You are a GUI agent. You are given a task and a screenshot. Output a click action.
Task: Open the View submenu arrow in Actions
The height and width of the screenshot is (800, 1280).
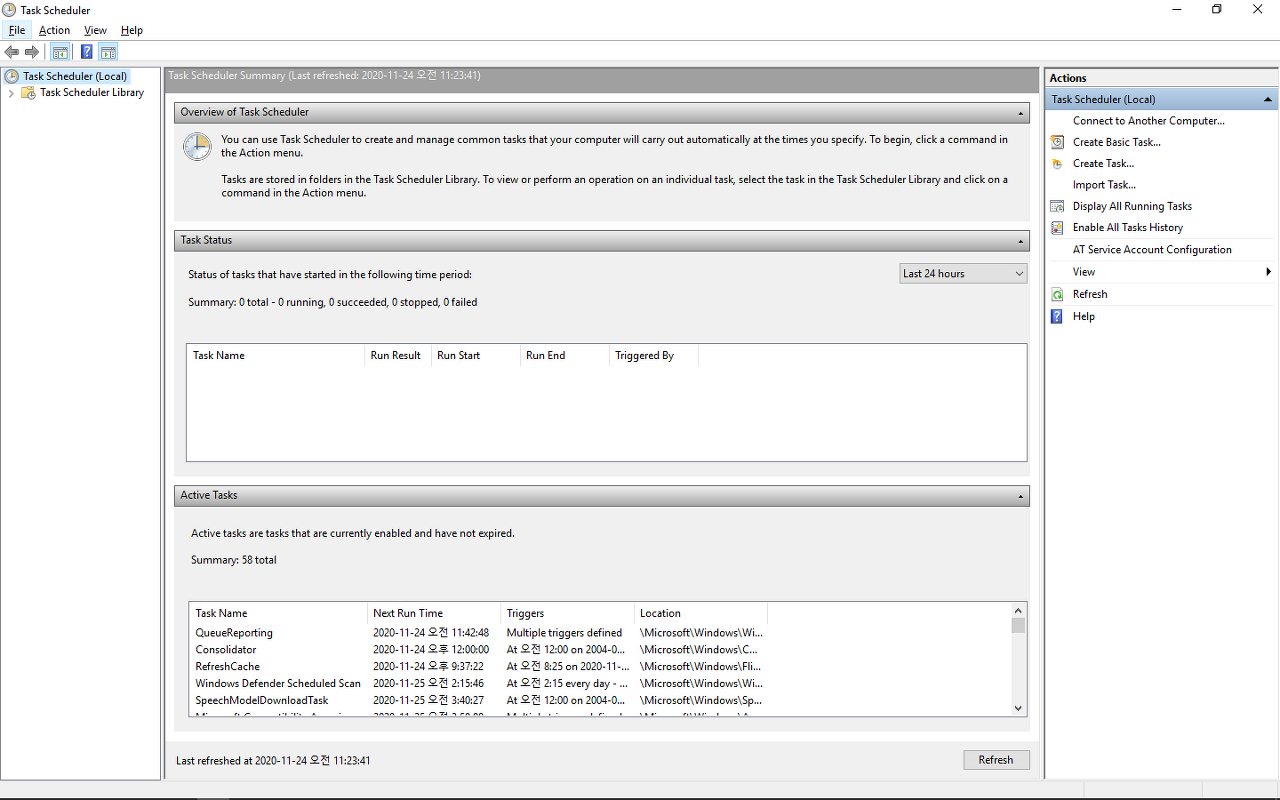1268,272
